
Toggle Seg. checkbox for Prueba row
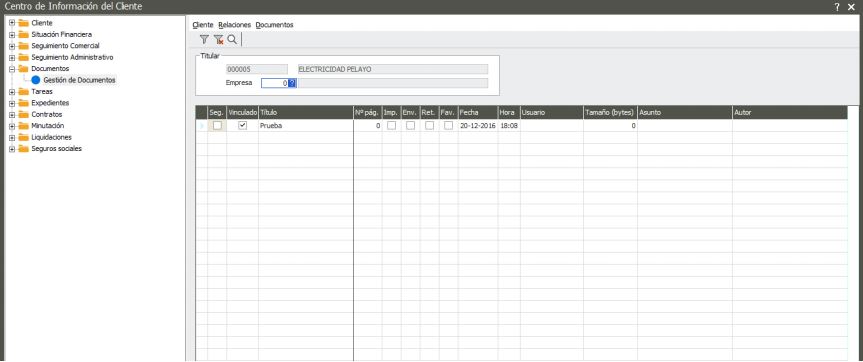tap(217, 125)
